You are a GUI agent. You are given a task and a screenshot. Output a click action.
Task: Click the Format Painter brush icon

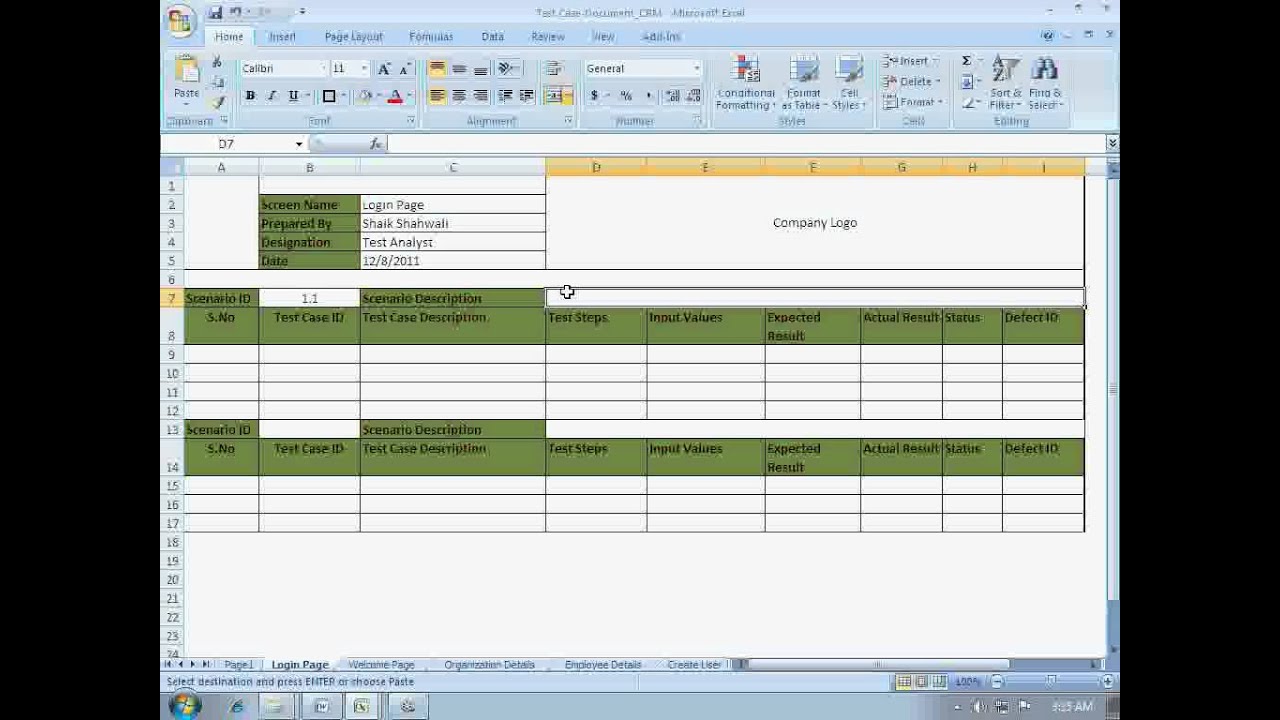217,102
